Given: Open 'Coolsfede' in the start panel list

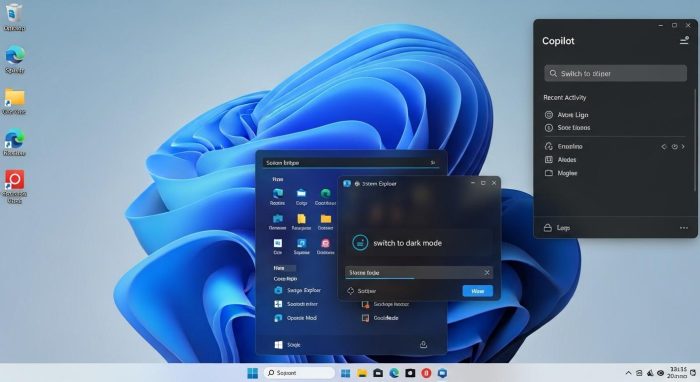Looking at the screenshot, I should [380, 318].
